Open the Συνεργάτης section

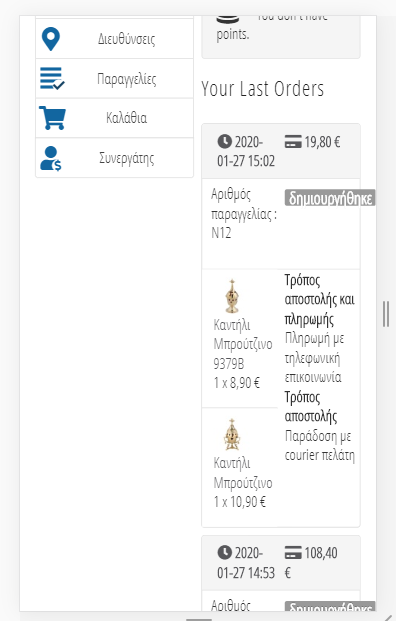(114, 158)
